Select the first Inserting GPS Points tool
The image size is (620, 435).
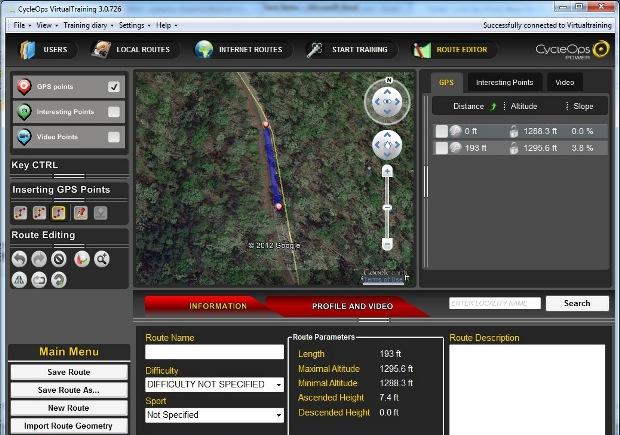(20, 213)
